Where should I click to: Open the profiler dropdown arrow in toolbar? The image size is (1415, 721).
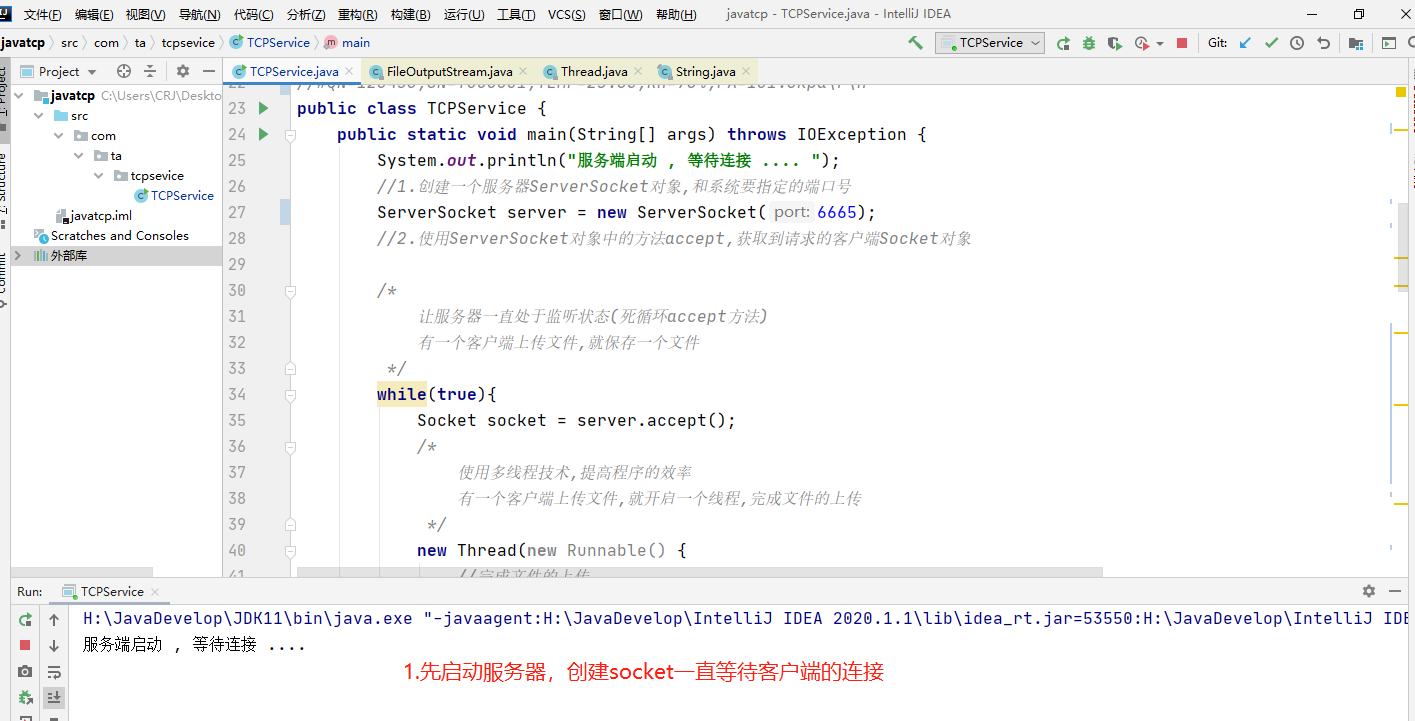point(1160,42)
